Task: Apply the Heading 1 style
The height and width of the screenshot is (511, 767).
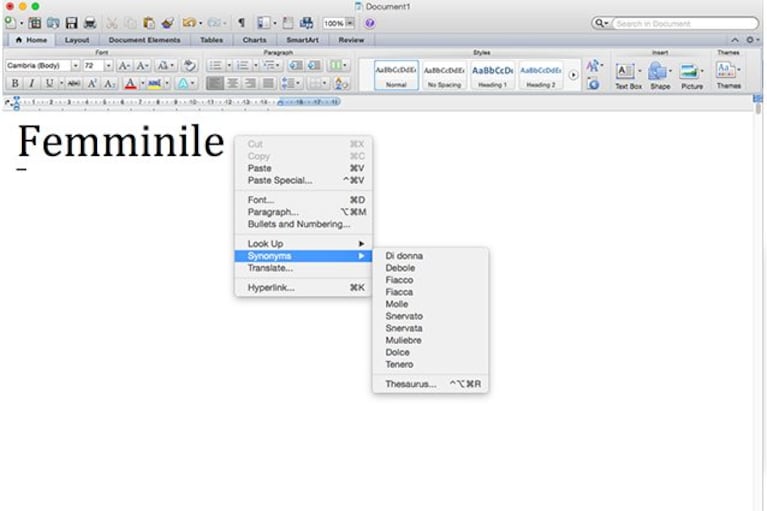Action: tap(492, 75)
